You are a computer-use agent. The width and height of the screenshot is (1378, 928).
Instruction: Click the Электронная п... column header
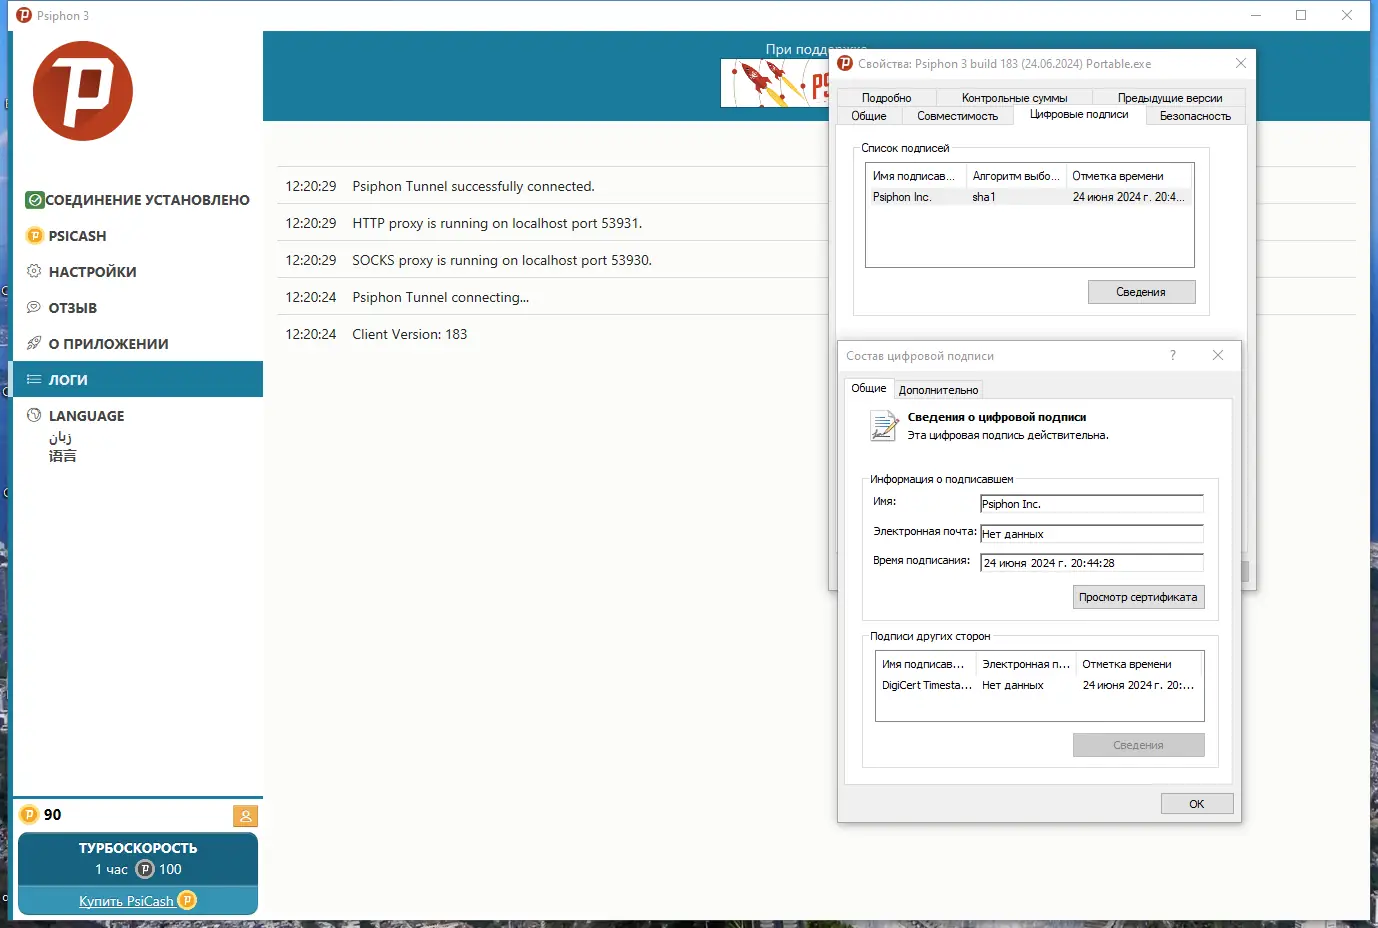point(1026,664)
